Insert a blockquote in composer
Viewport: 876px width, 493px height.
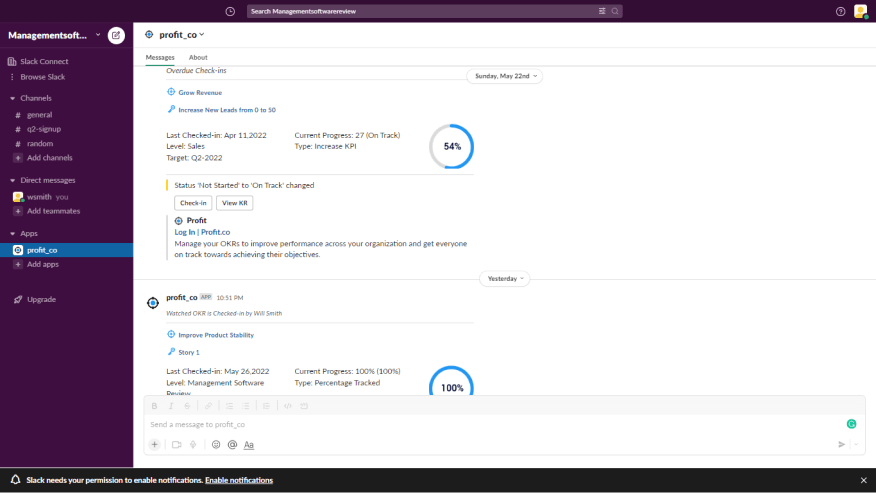pos(266,406)
